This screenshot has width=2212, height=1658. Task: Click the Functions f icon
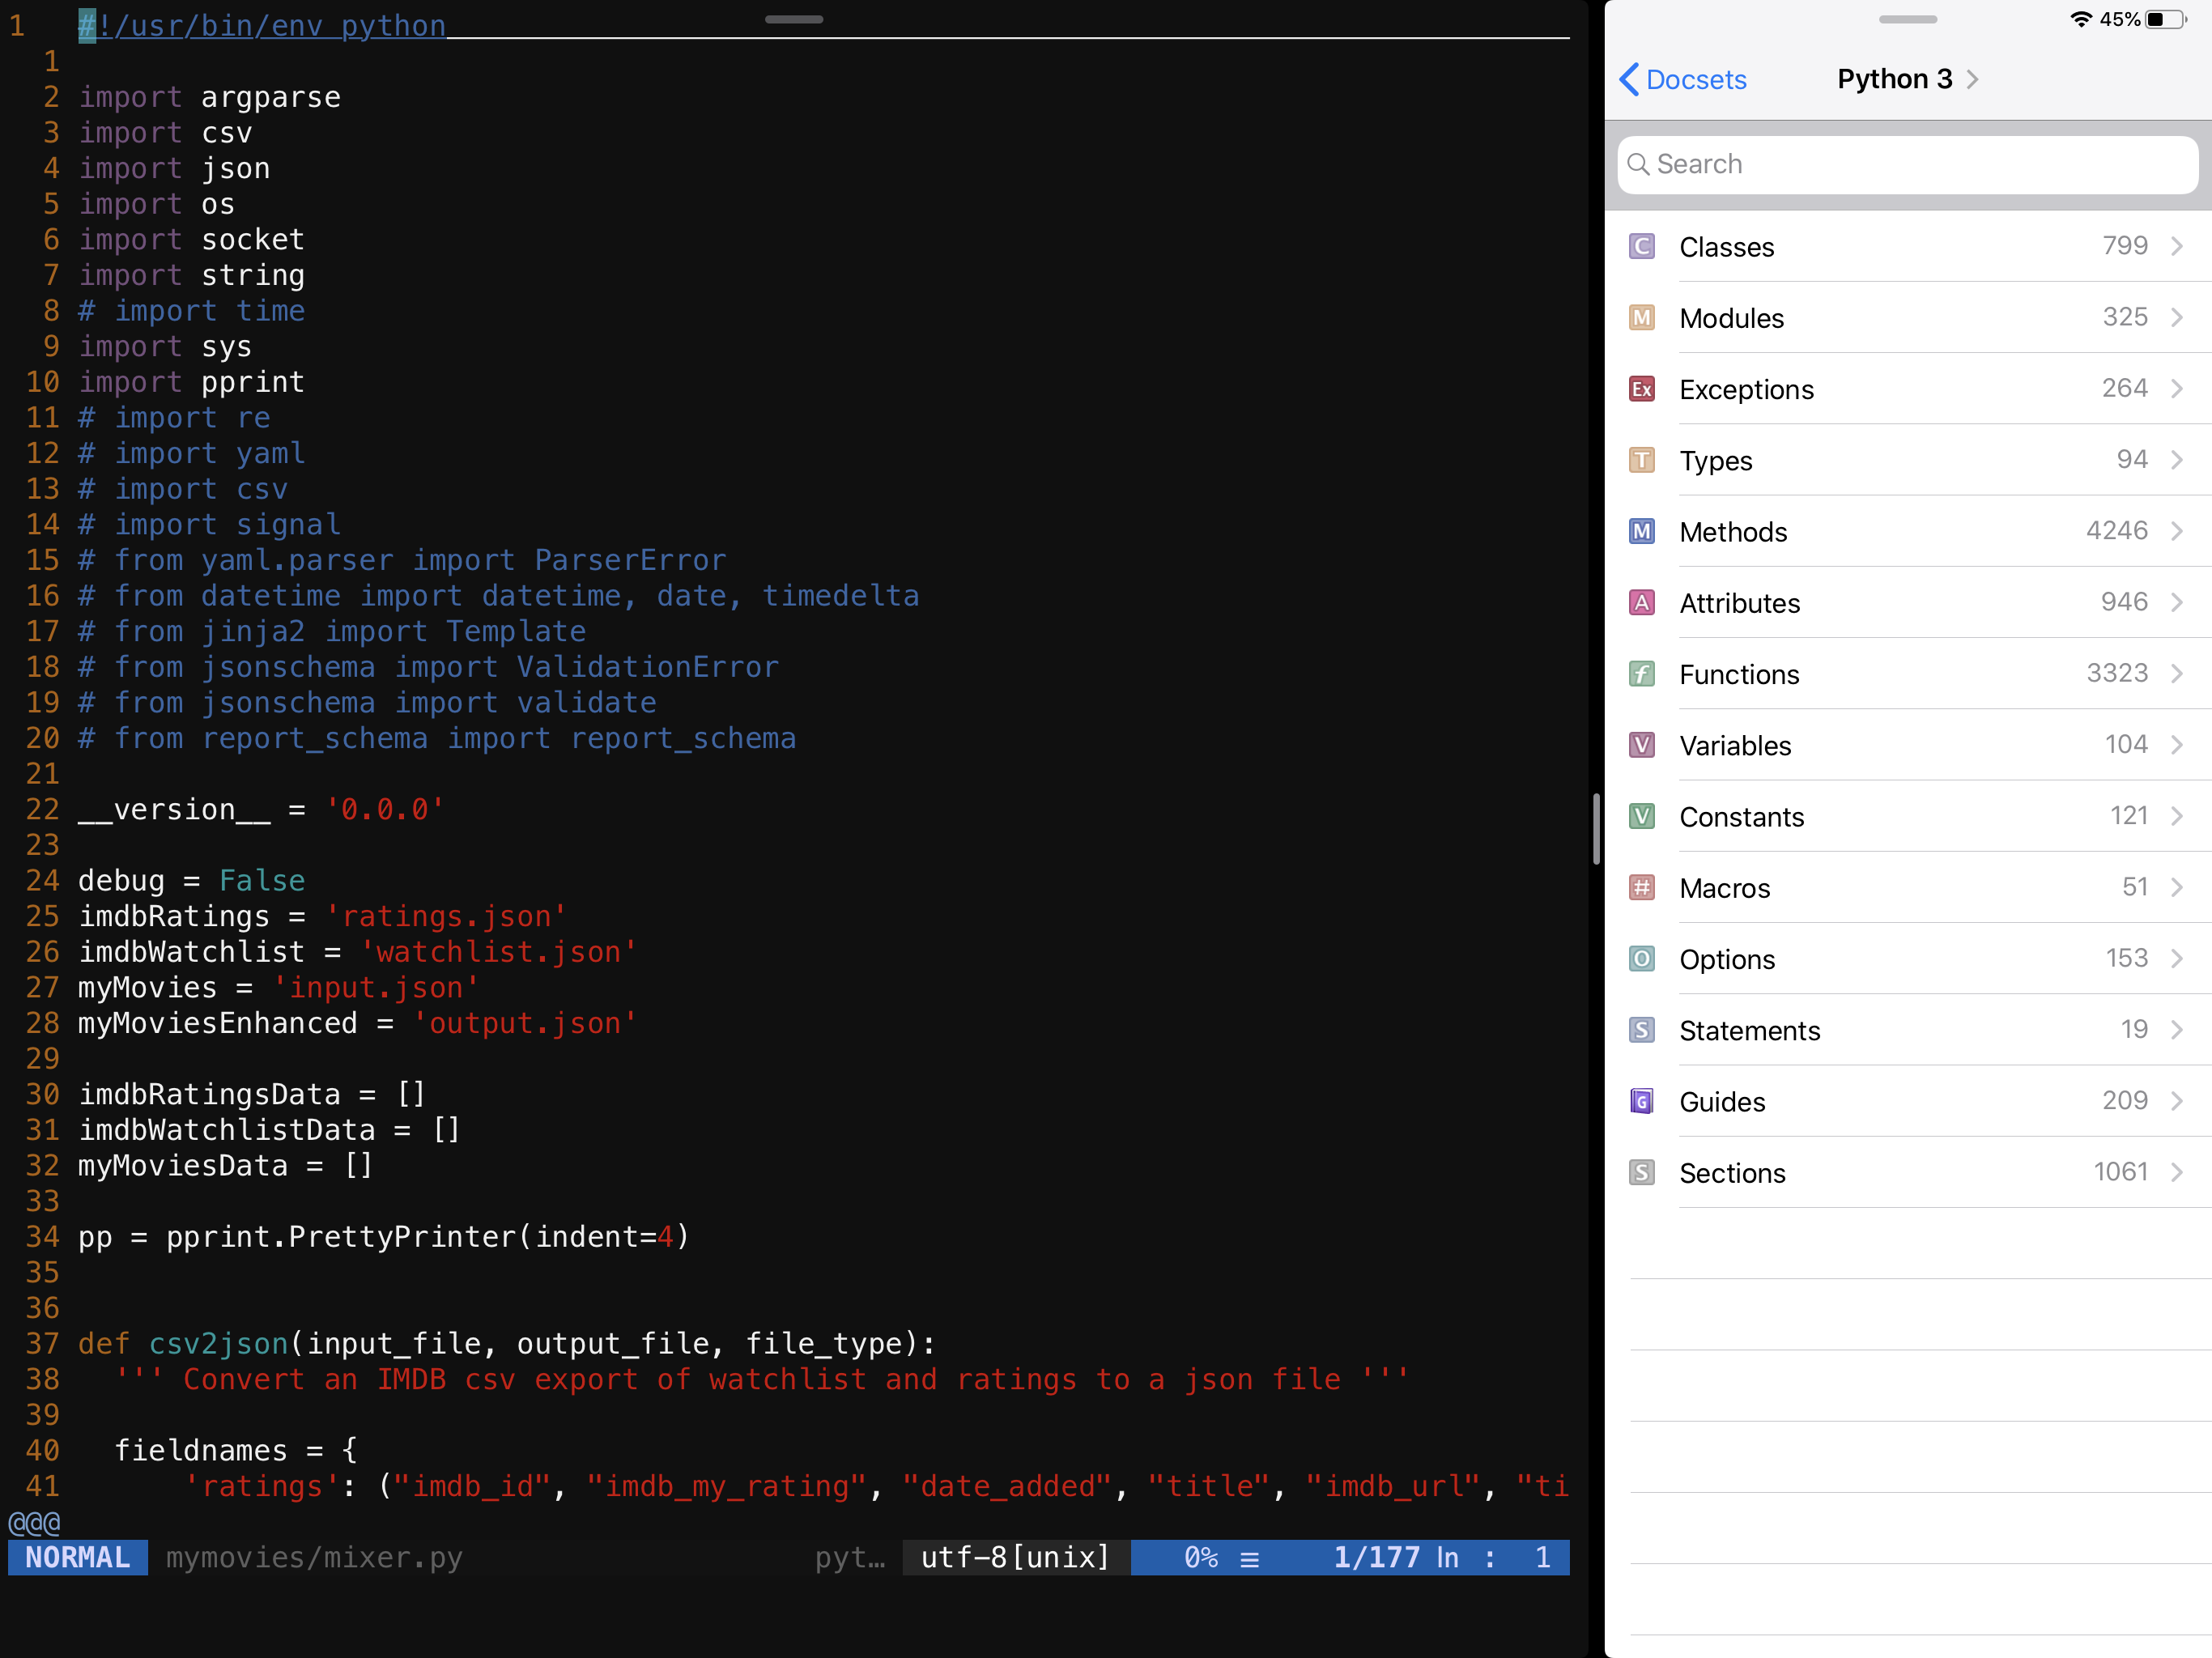pos(1641,674)
